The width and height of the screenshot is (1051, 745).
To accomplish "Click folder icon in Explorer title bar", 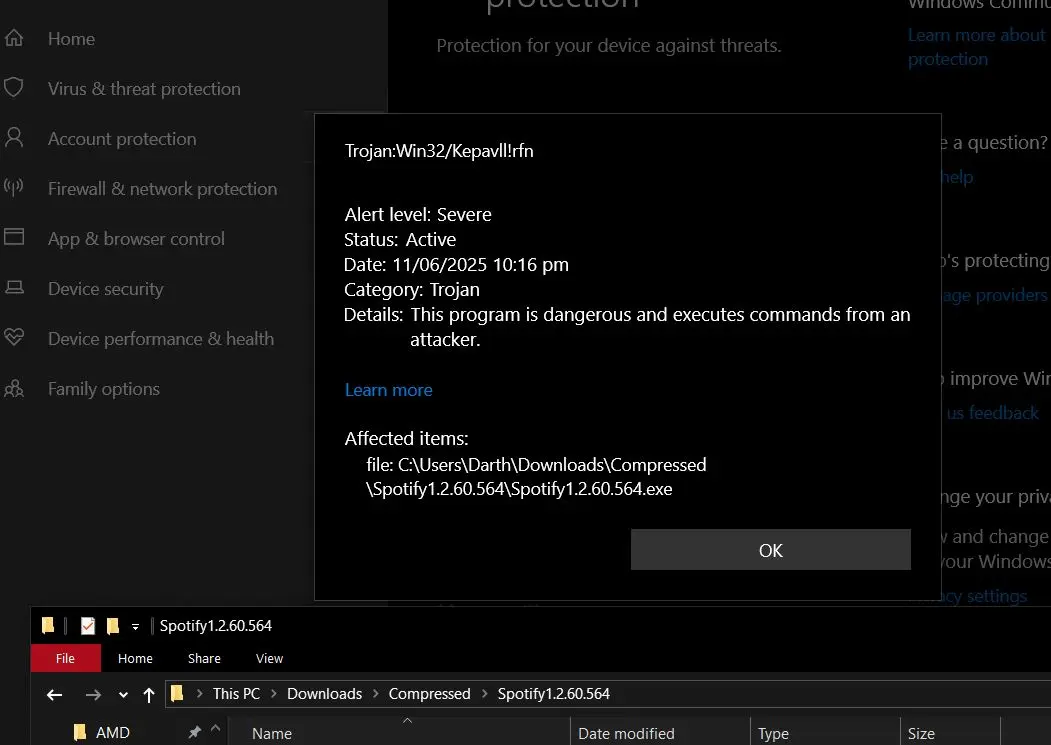I will pos(48,626).
